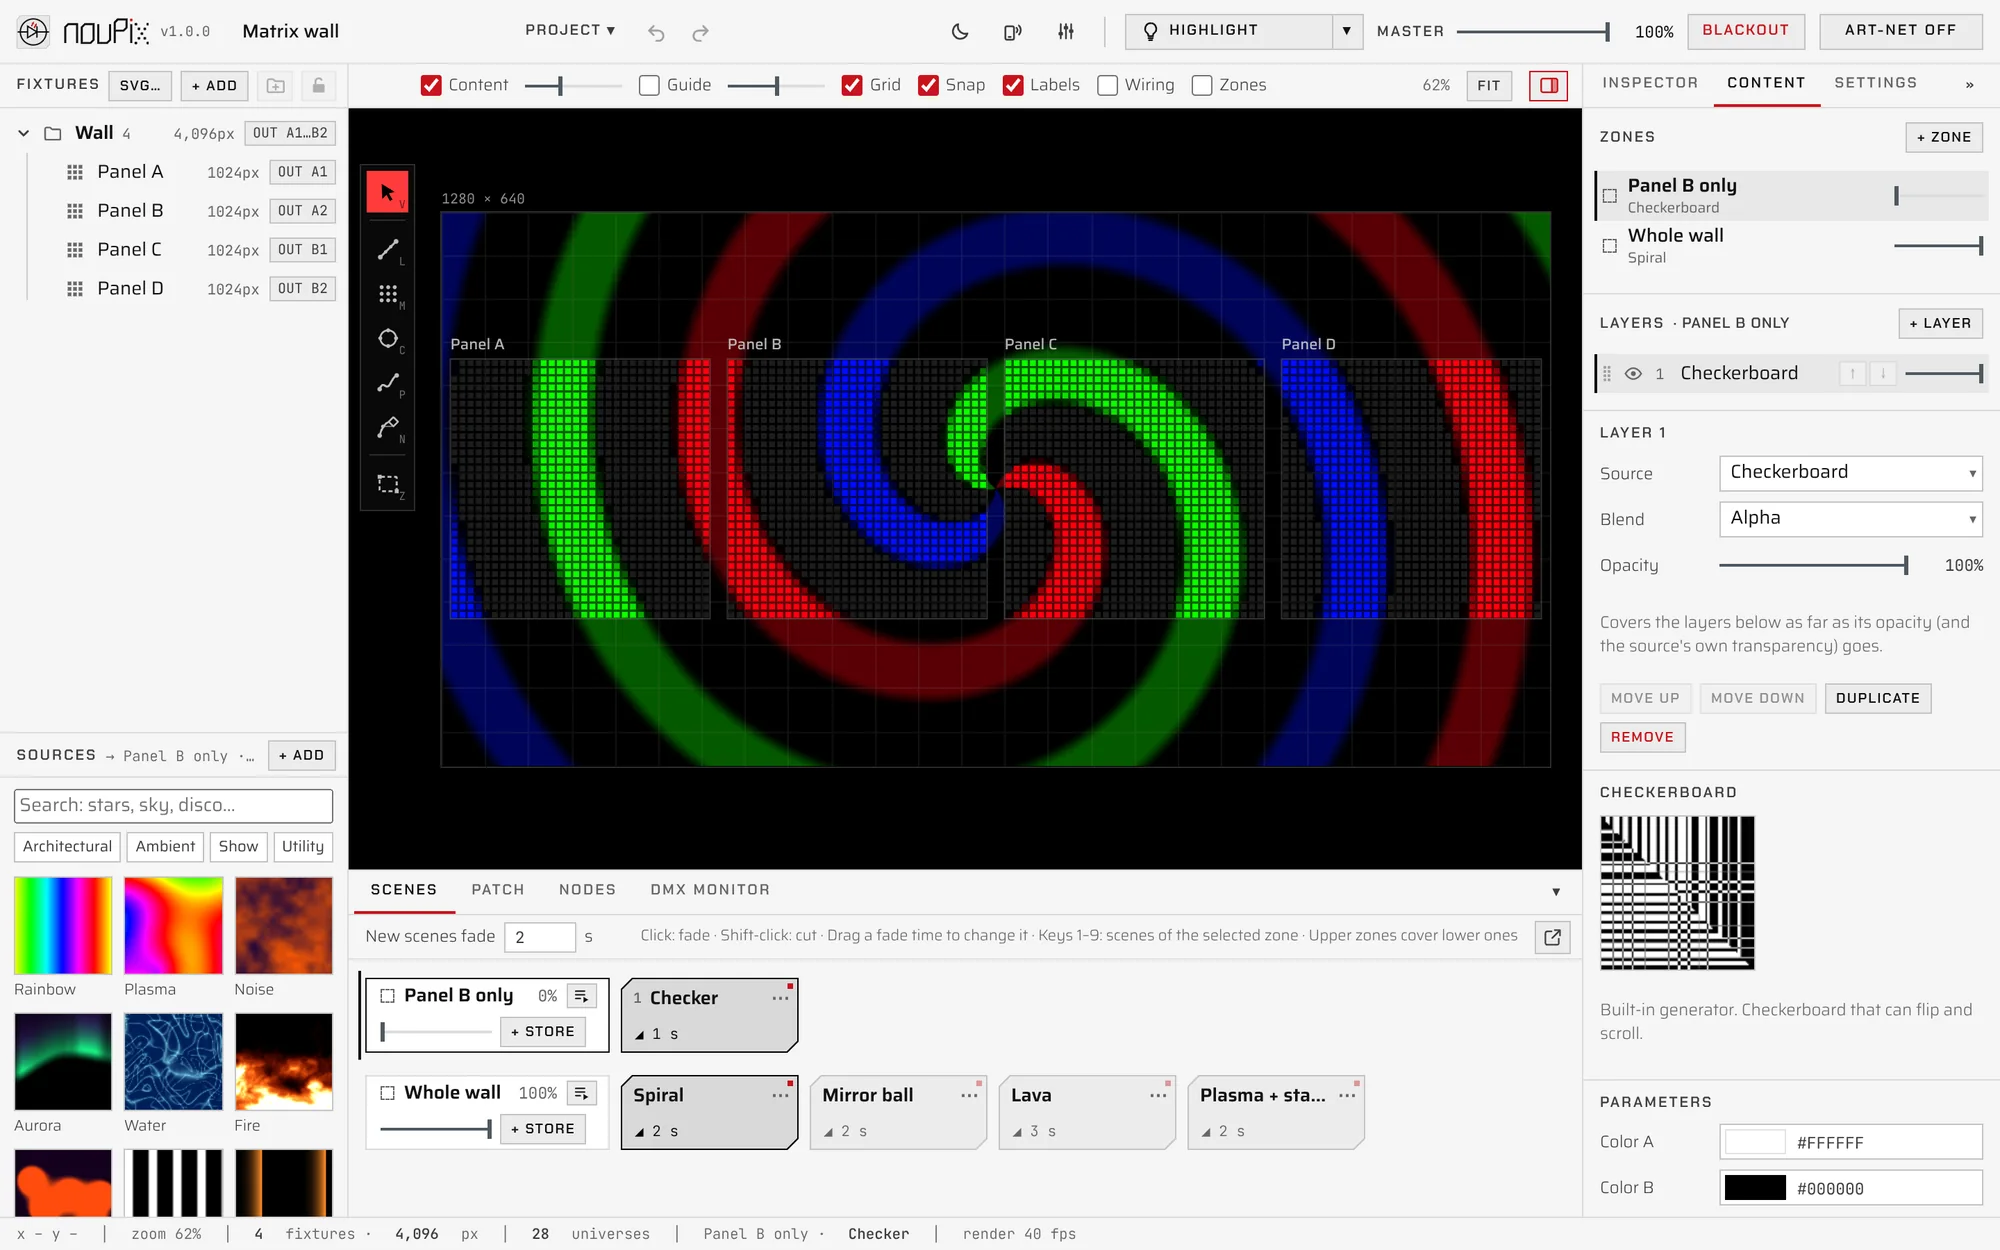Open the Blend Alpha dropdown
The image size is (2000, 1250).
tap(1850, 519)
